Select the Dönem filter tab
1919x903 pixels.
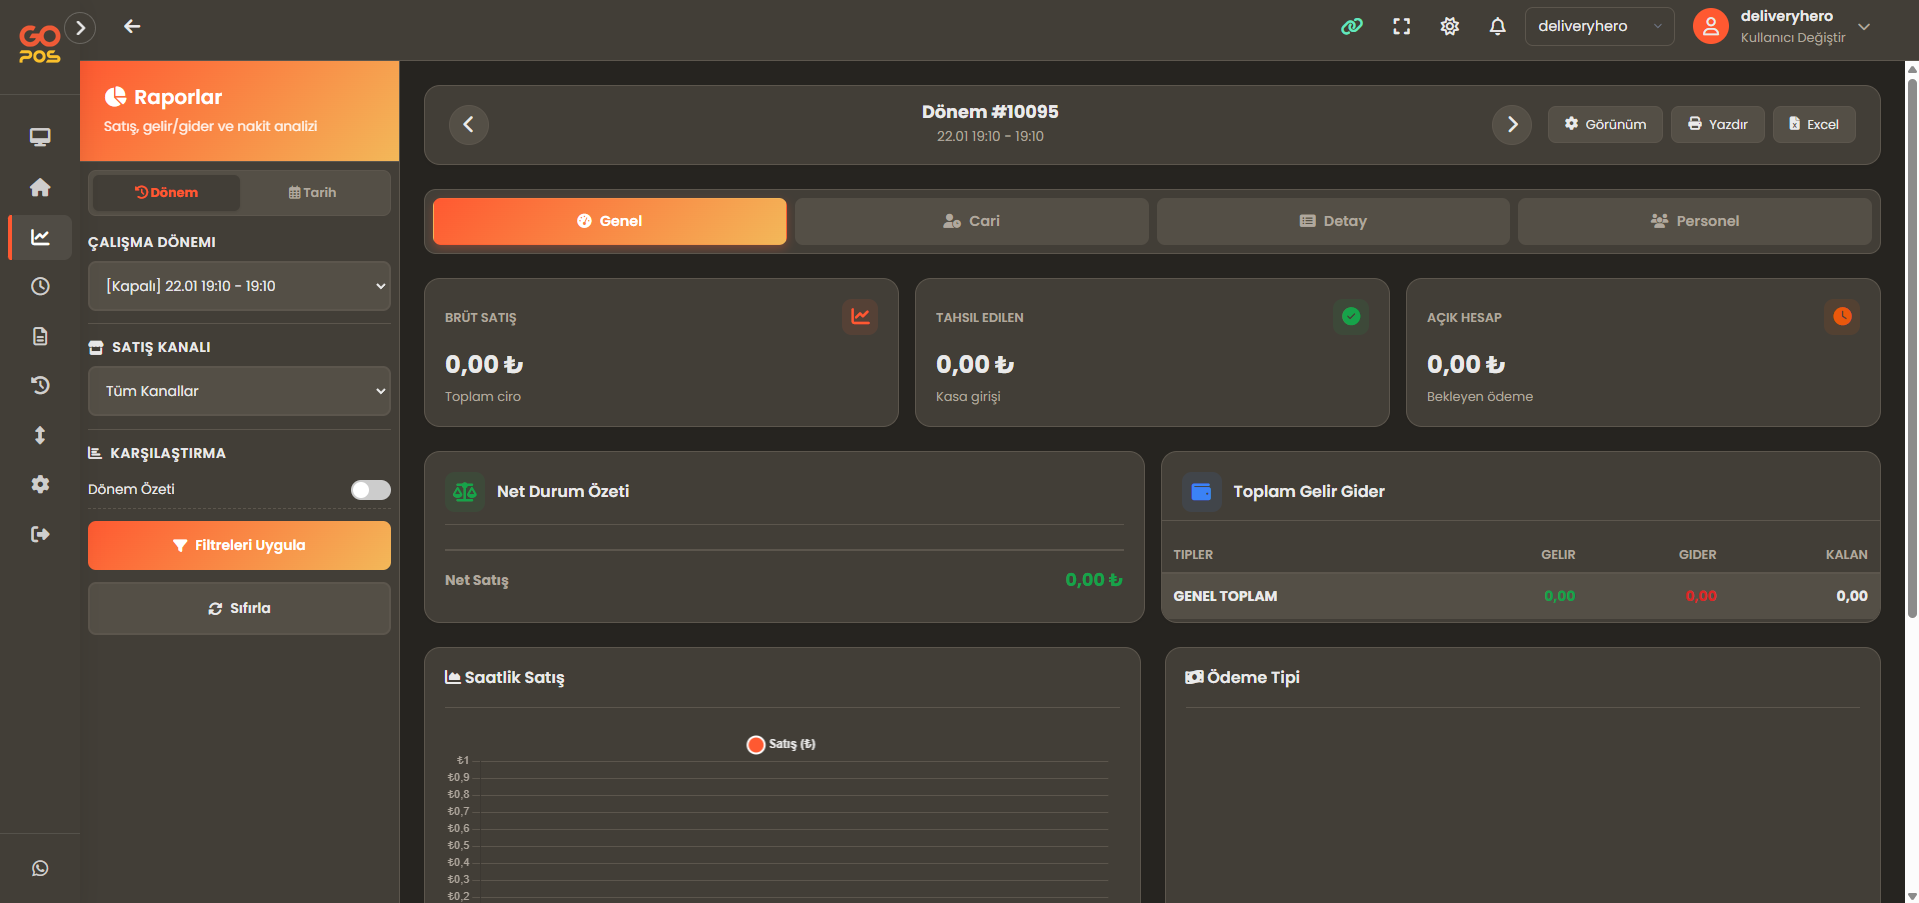166,193
